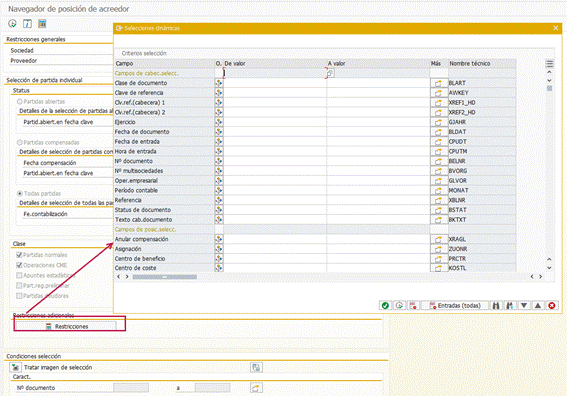The height and width of the screenshot is (396, 567).
Task: Open selection options for Referencia row
Action: tap(219, 200)
